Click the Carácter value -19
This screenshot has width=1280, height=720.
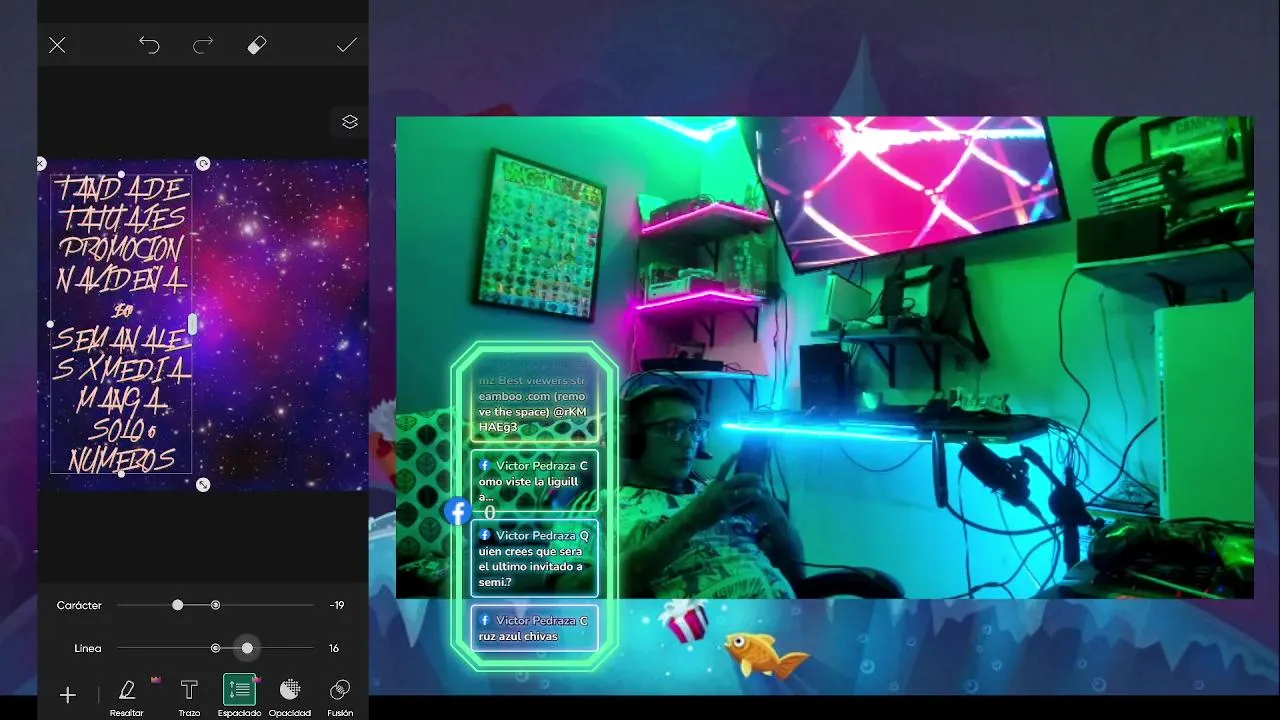pyautogui.click(x=337, y=606)
